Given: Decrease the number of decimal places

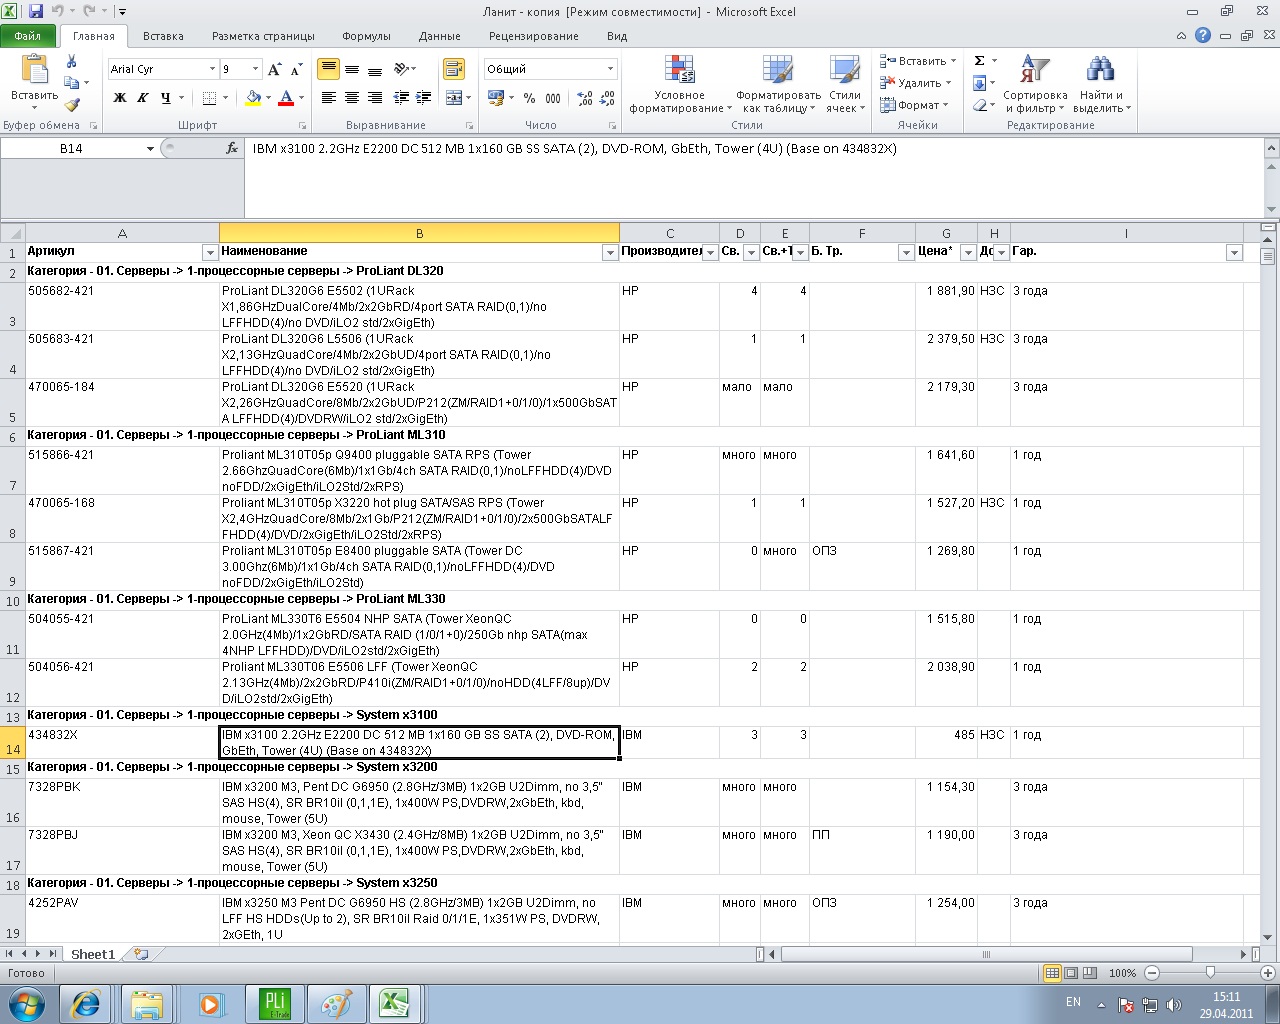Looking at the screenshot, I should 607,98.
